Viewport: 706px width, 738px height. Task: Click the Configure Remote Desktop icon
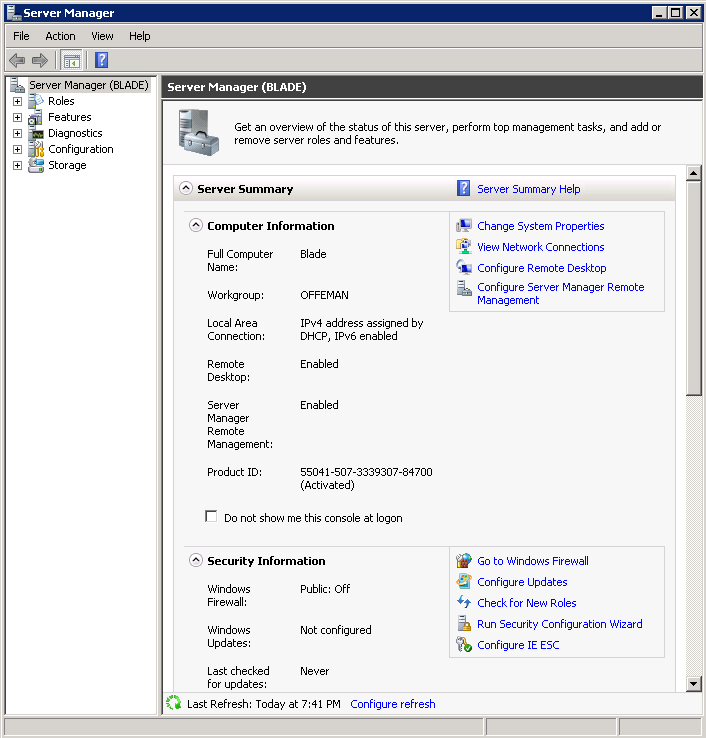tap(464, 267)
